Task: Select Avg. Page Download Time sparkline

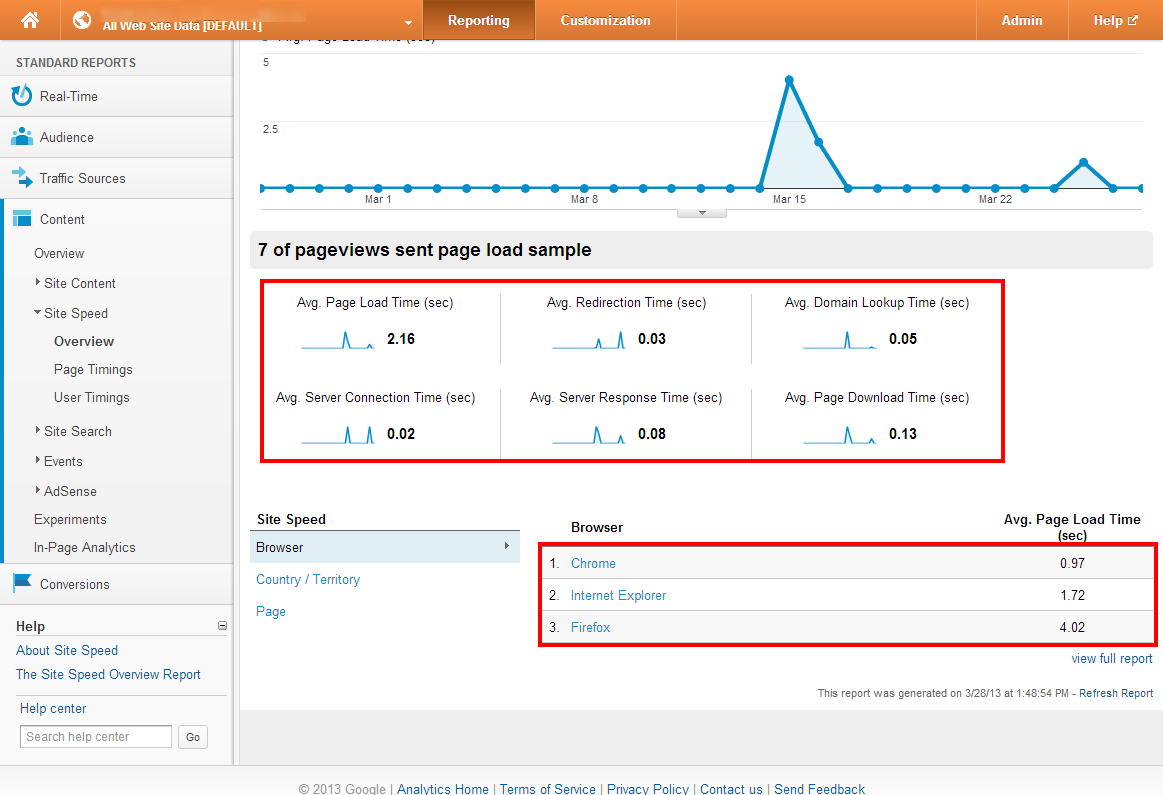Action: 840,435
